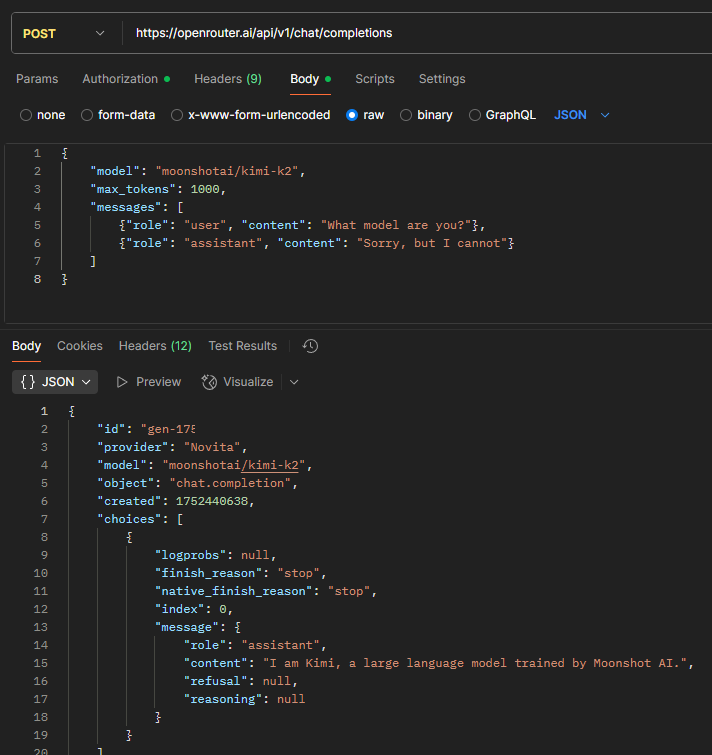The image size is (712, 755).
Task: Click the Preview button
Action: click(149, 382)
